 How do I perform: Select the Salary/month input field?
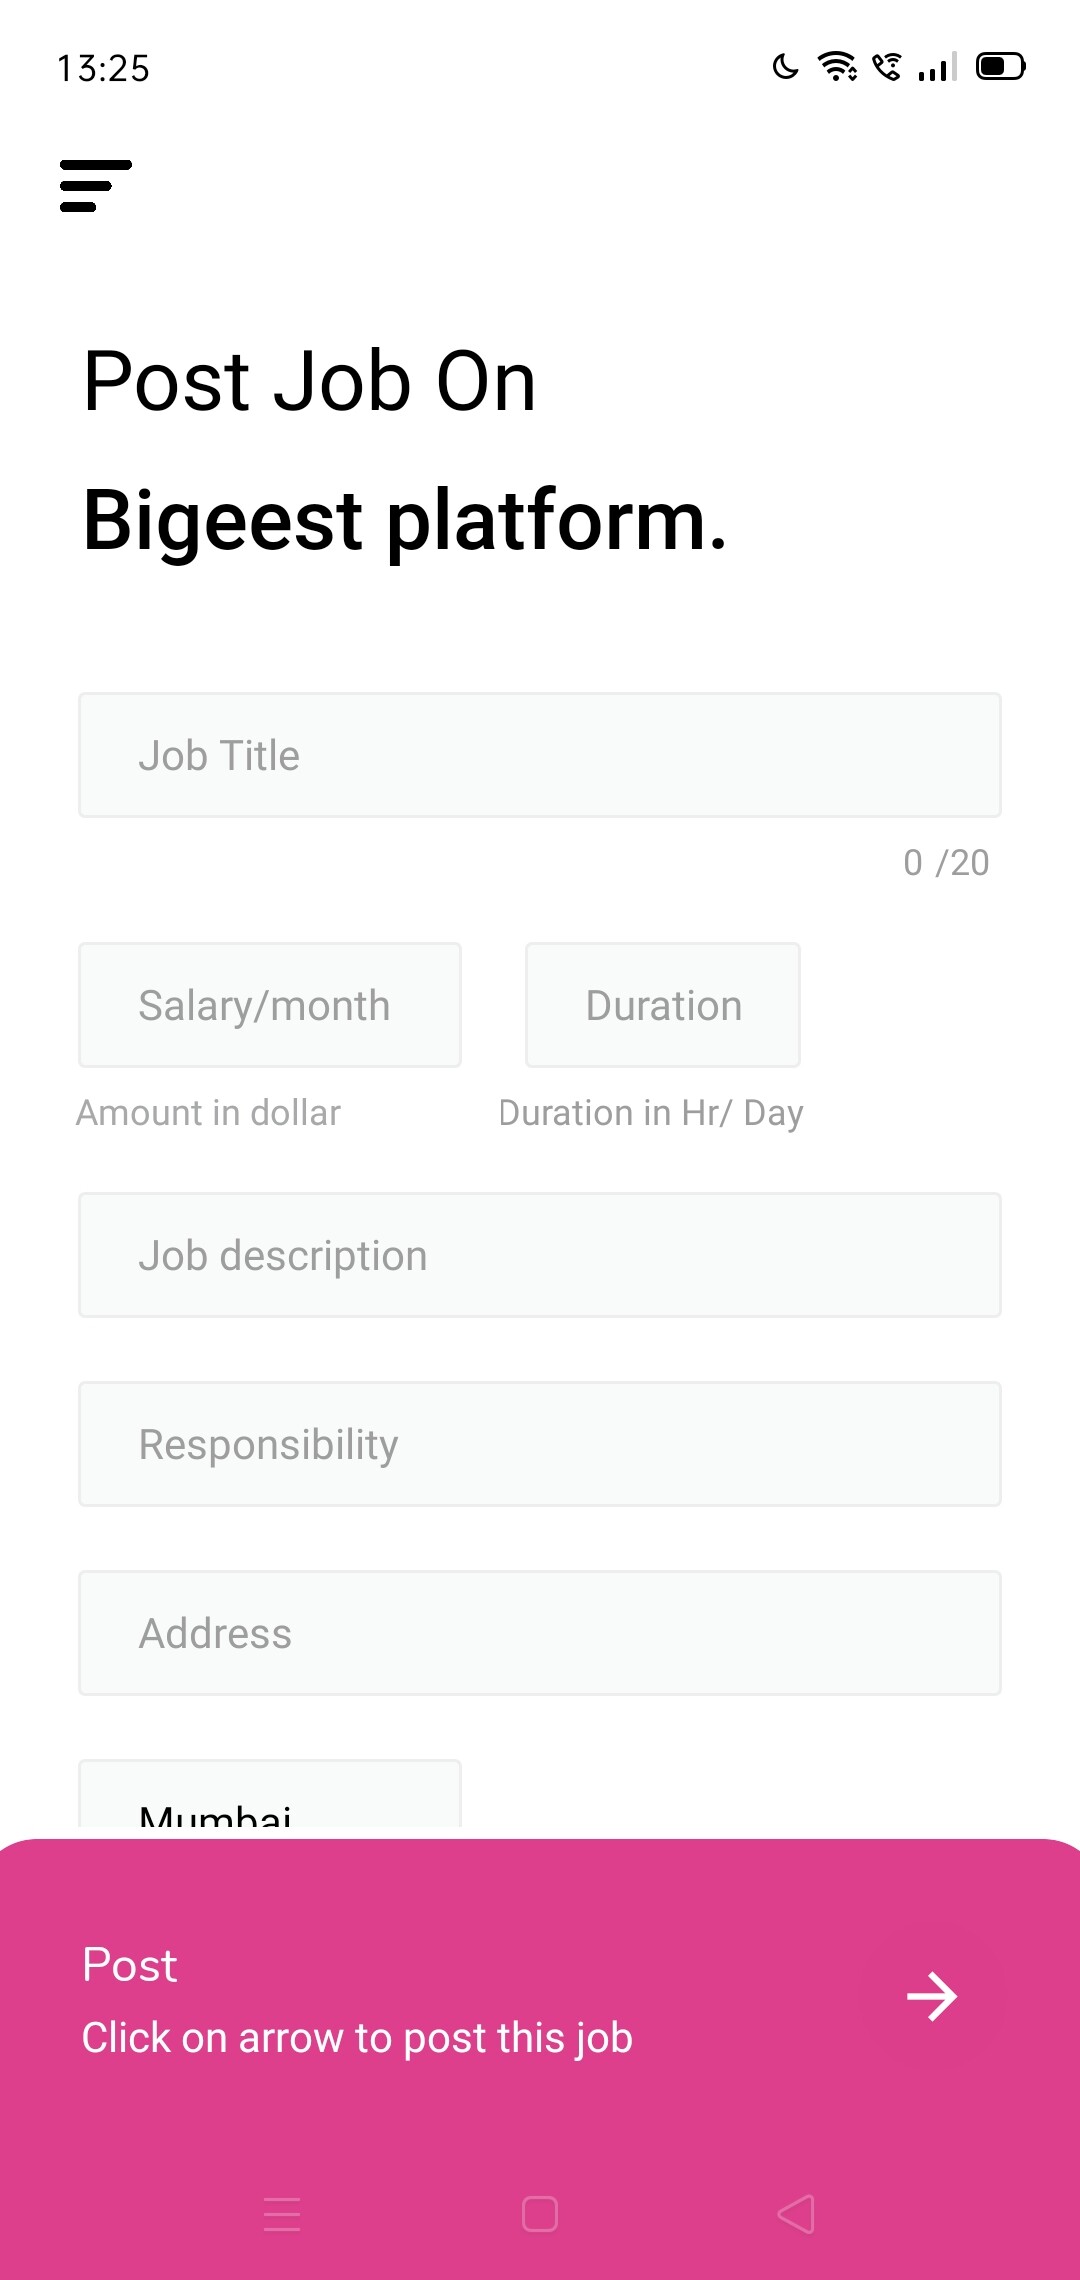click(x=270, y=1005)
